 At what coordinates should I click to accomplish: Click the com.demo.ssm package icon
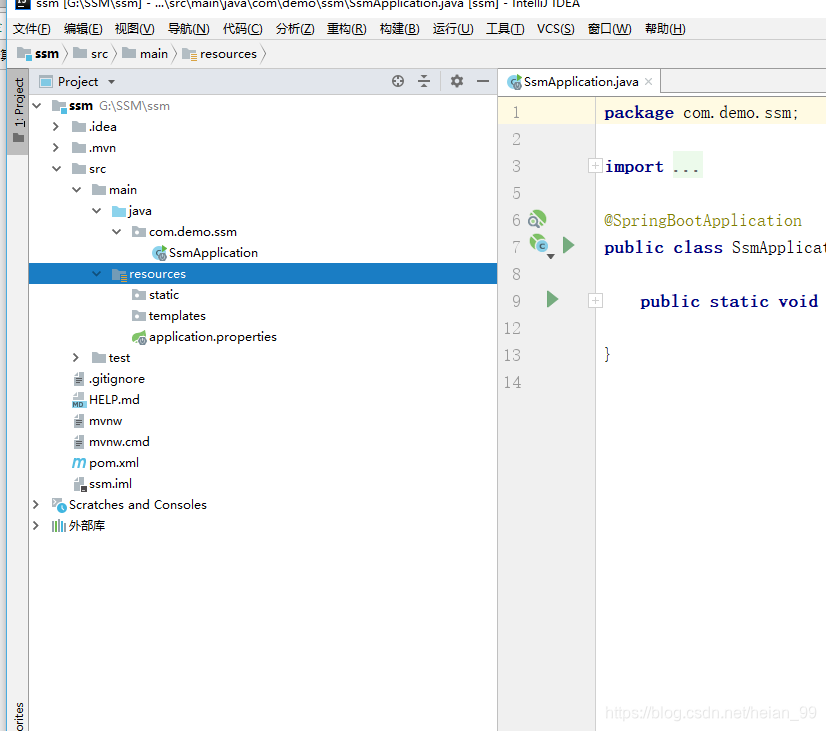[x=139, y=232]
